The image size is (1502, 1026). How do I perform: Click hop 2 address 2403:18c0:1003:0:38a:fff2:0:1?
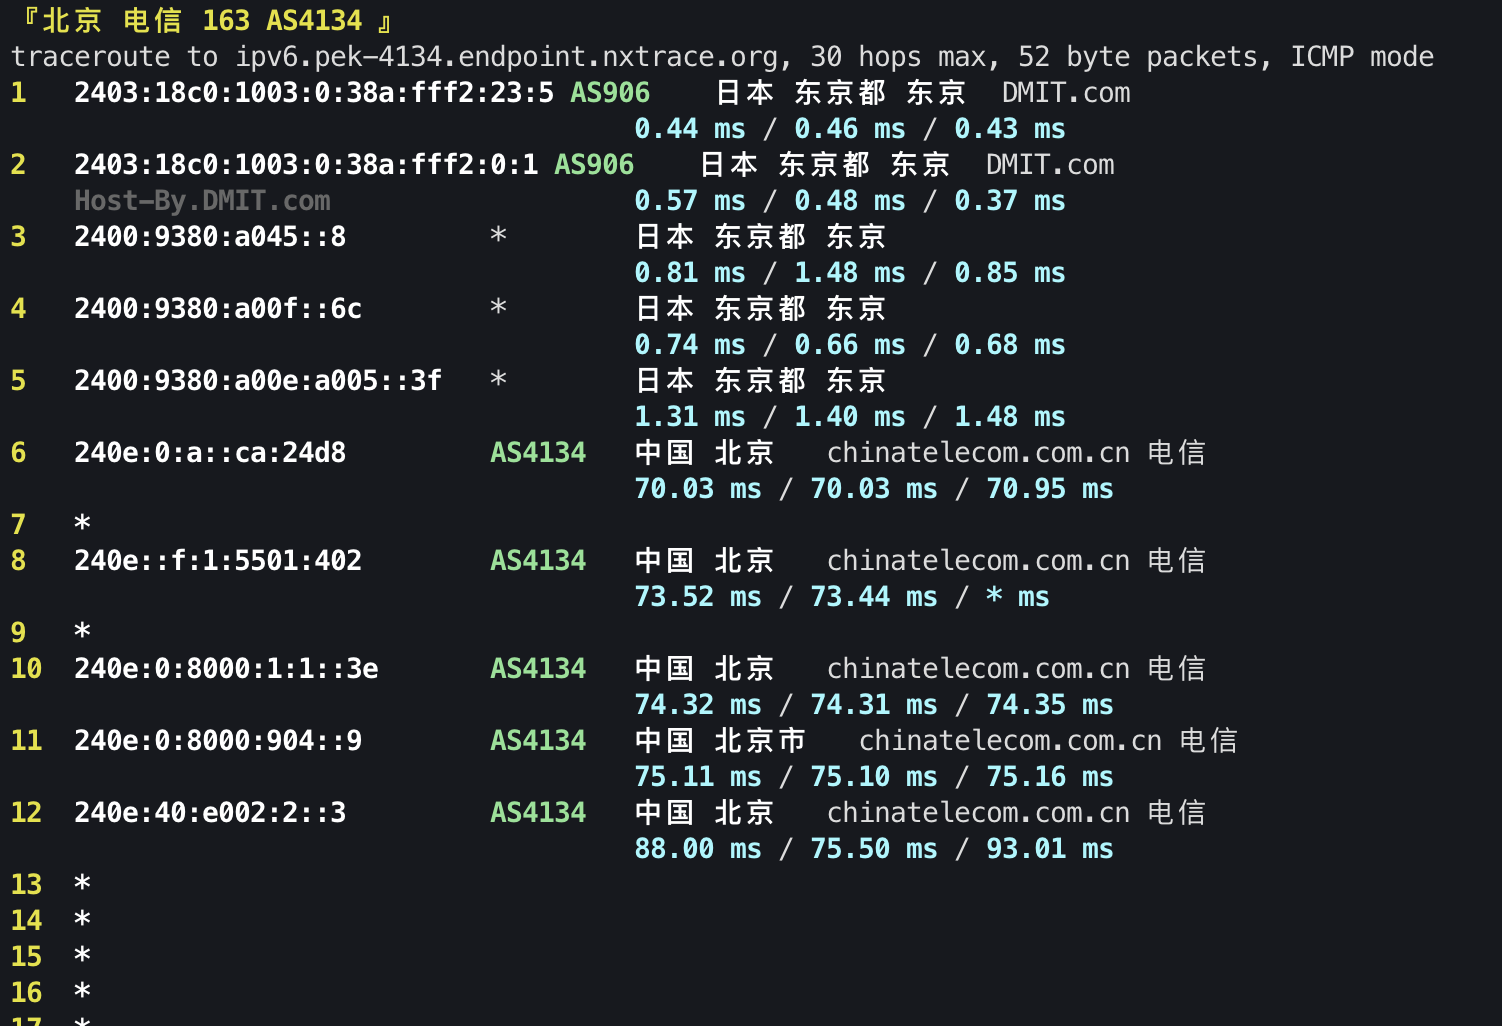pos(305,164)
